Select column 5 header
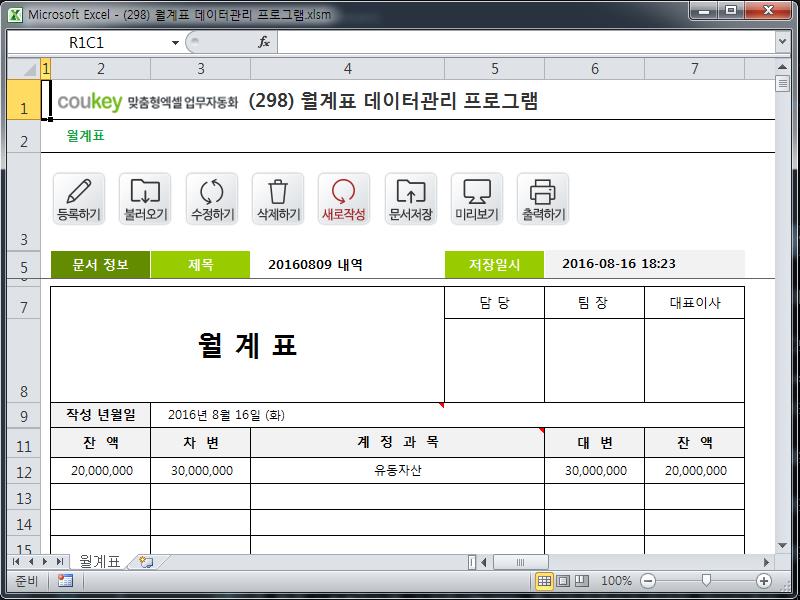Screen dimensions: 800x600 494,69
